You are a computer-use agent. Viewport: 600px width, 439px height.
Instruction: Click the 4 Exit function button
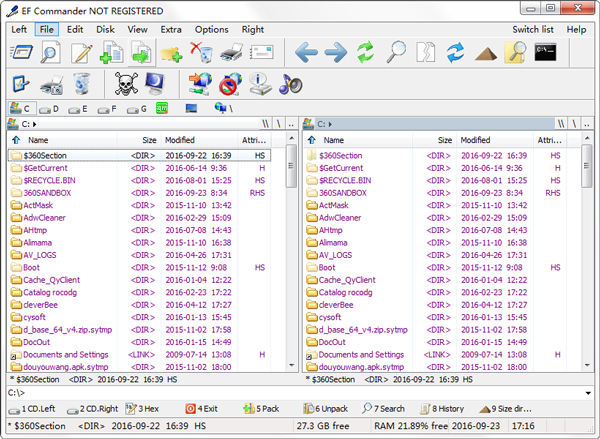[202, 409]
